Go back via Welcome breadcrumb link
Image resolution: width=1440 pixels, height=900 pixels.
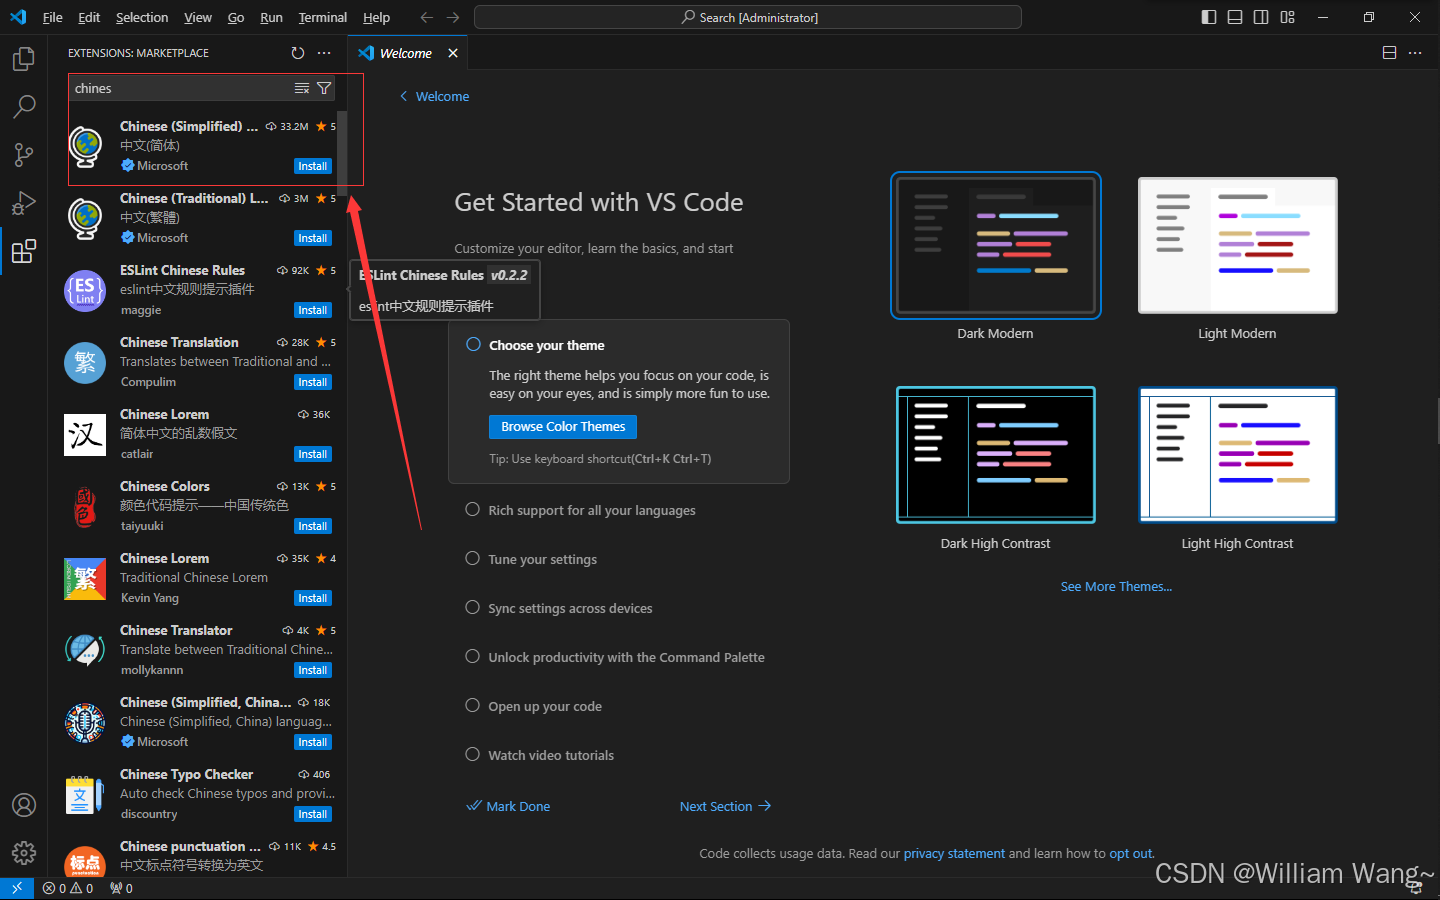click(434, 96)
